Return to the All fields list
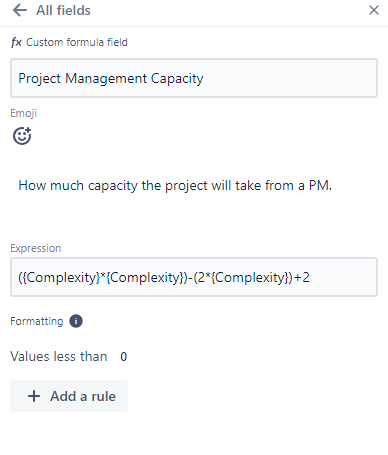Image resolution: width=388 pixels, height=455 pixels. pyautogui.click(x=63, y=10)
